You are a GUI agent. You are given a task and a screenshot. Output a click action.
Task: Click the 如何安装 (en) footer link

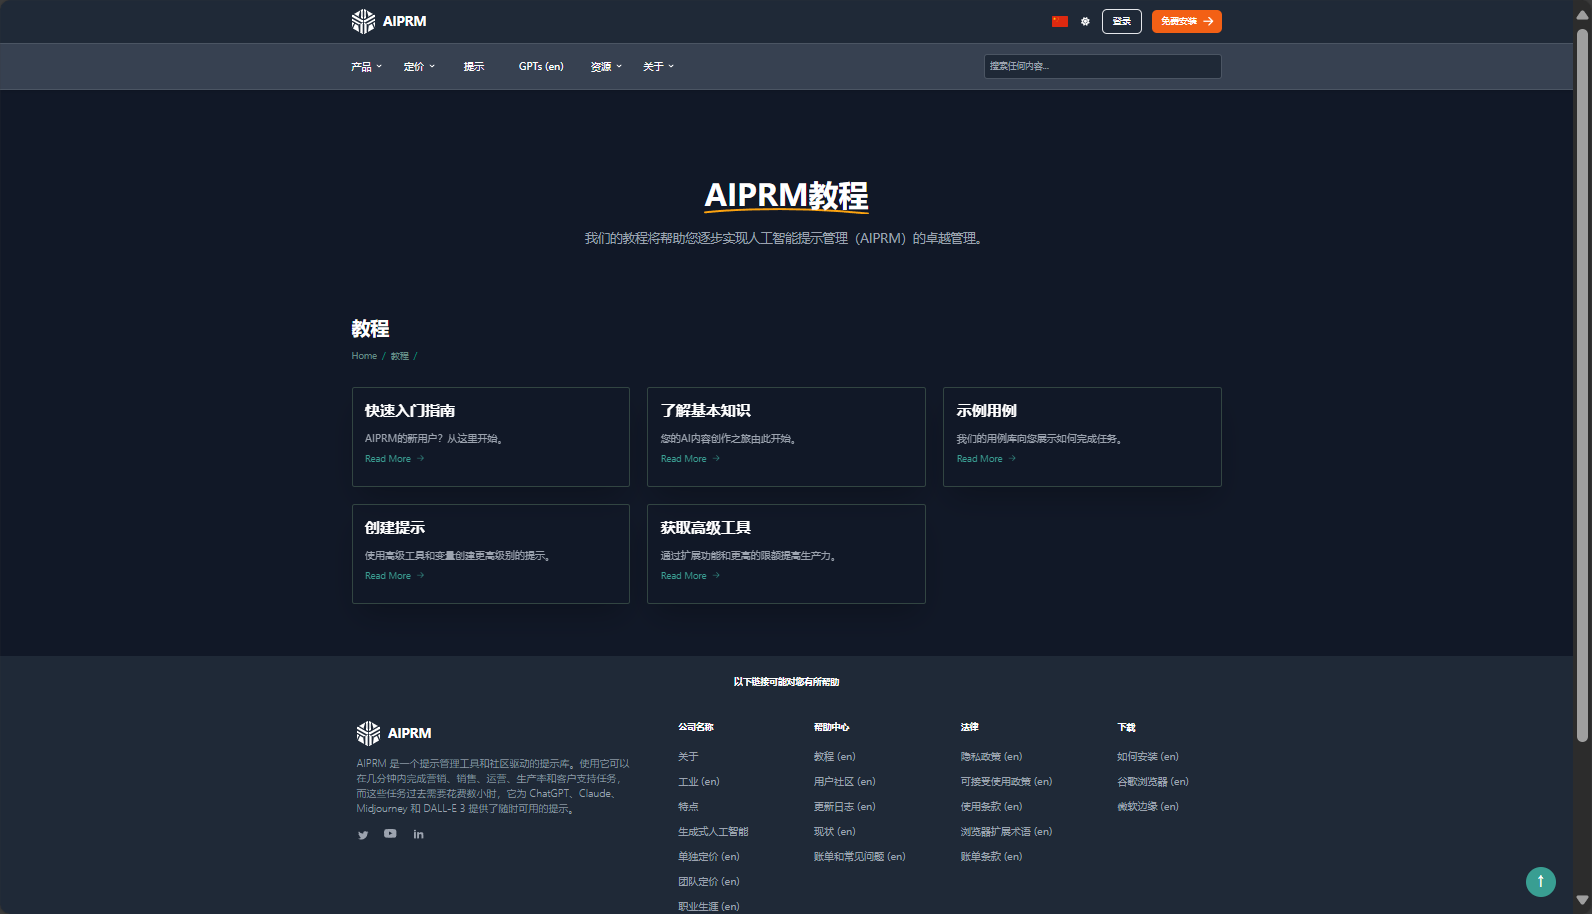1148,757
